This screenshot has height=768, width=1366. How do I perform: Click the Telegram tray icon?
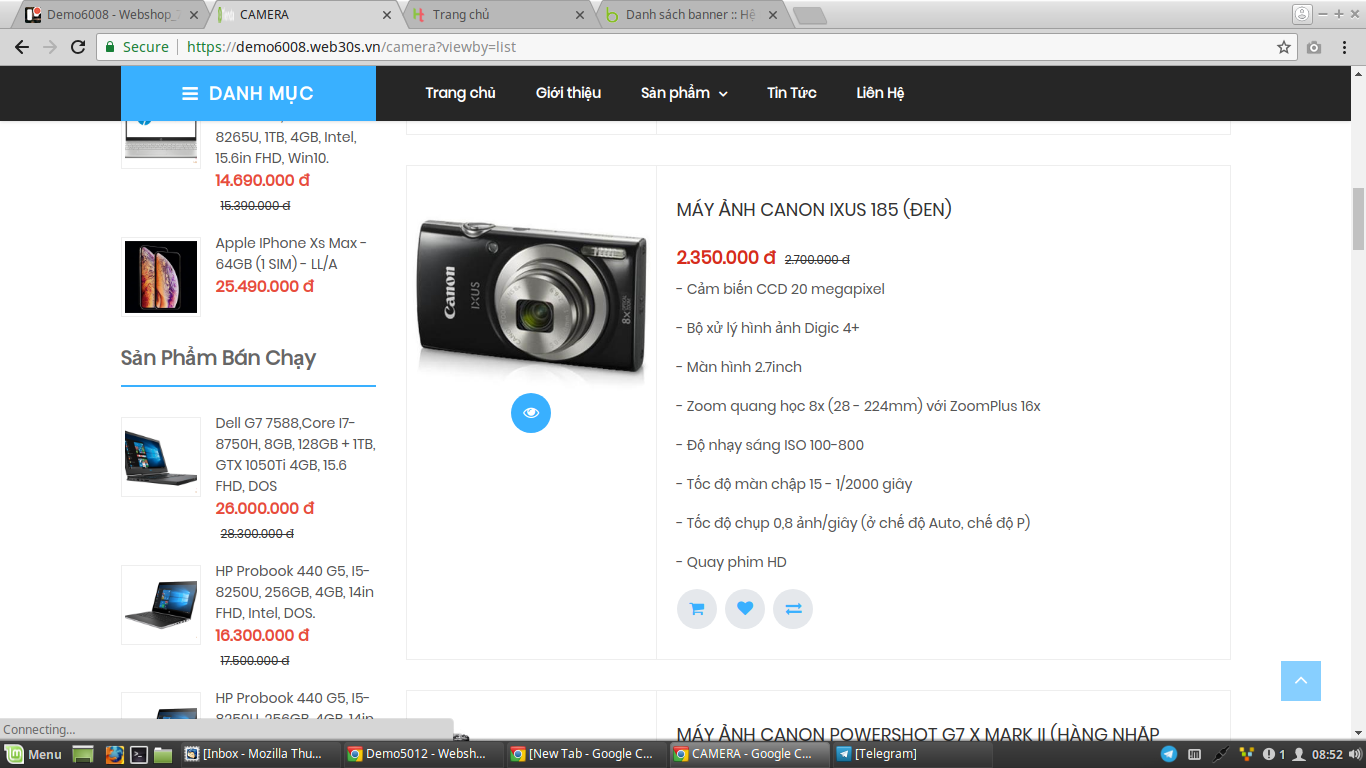pyautogui.click(x=1169, y=754)
